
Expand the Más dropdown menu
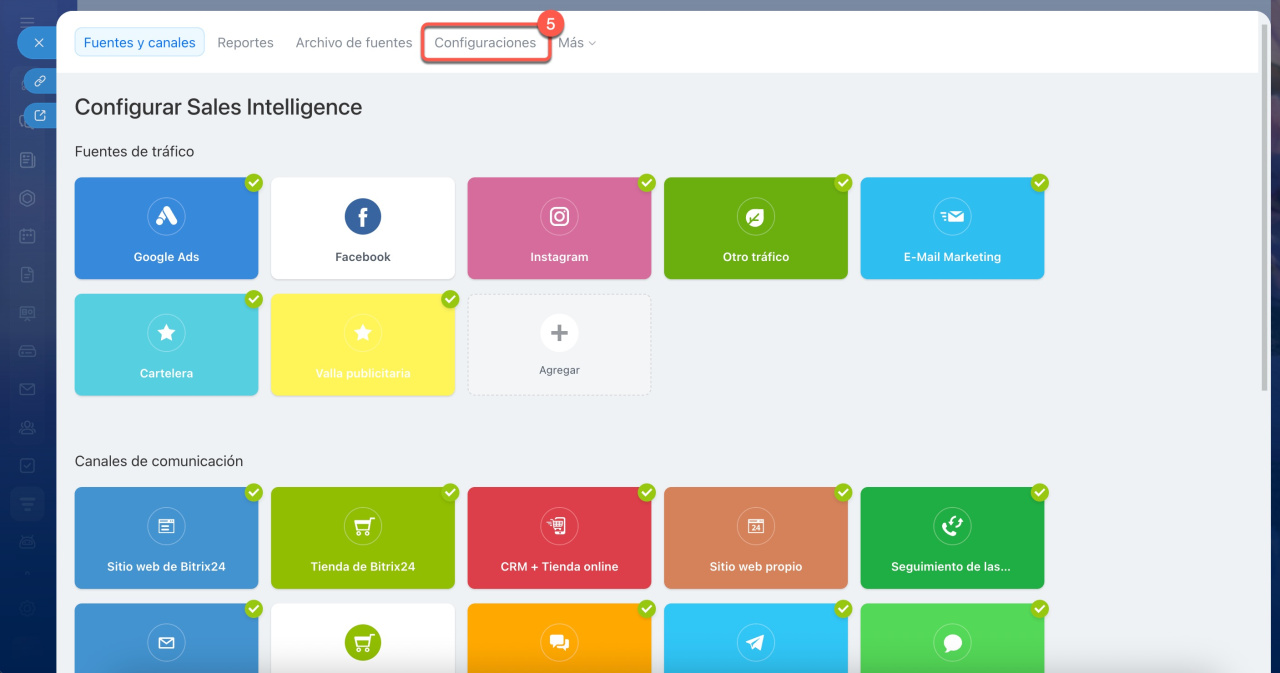[x=577, y=43]
